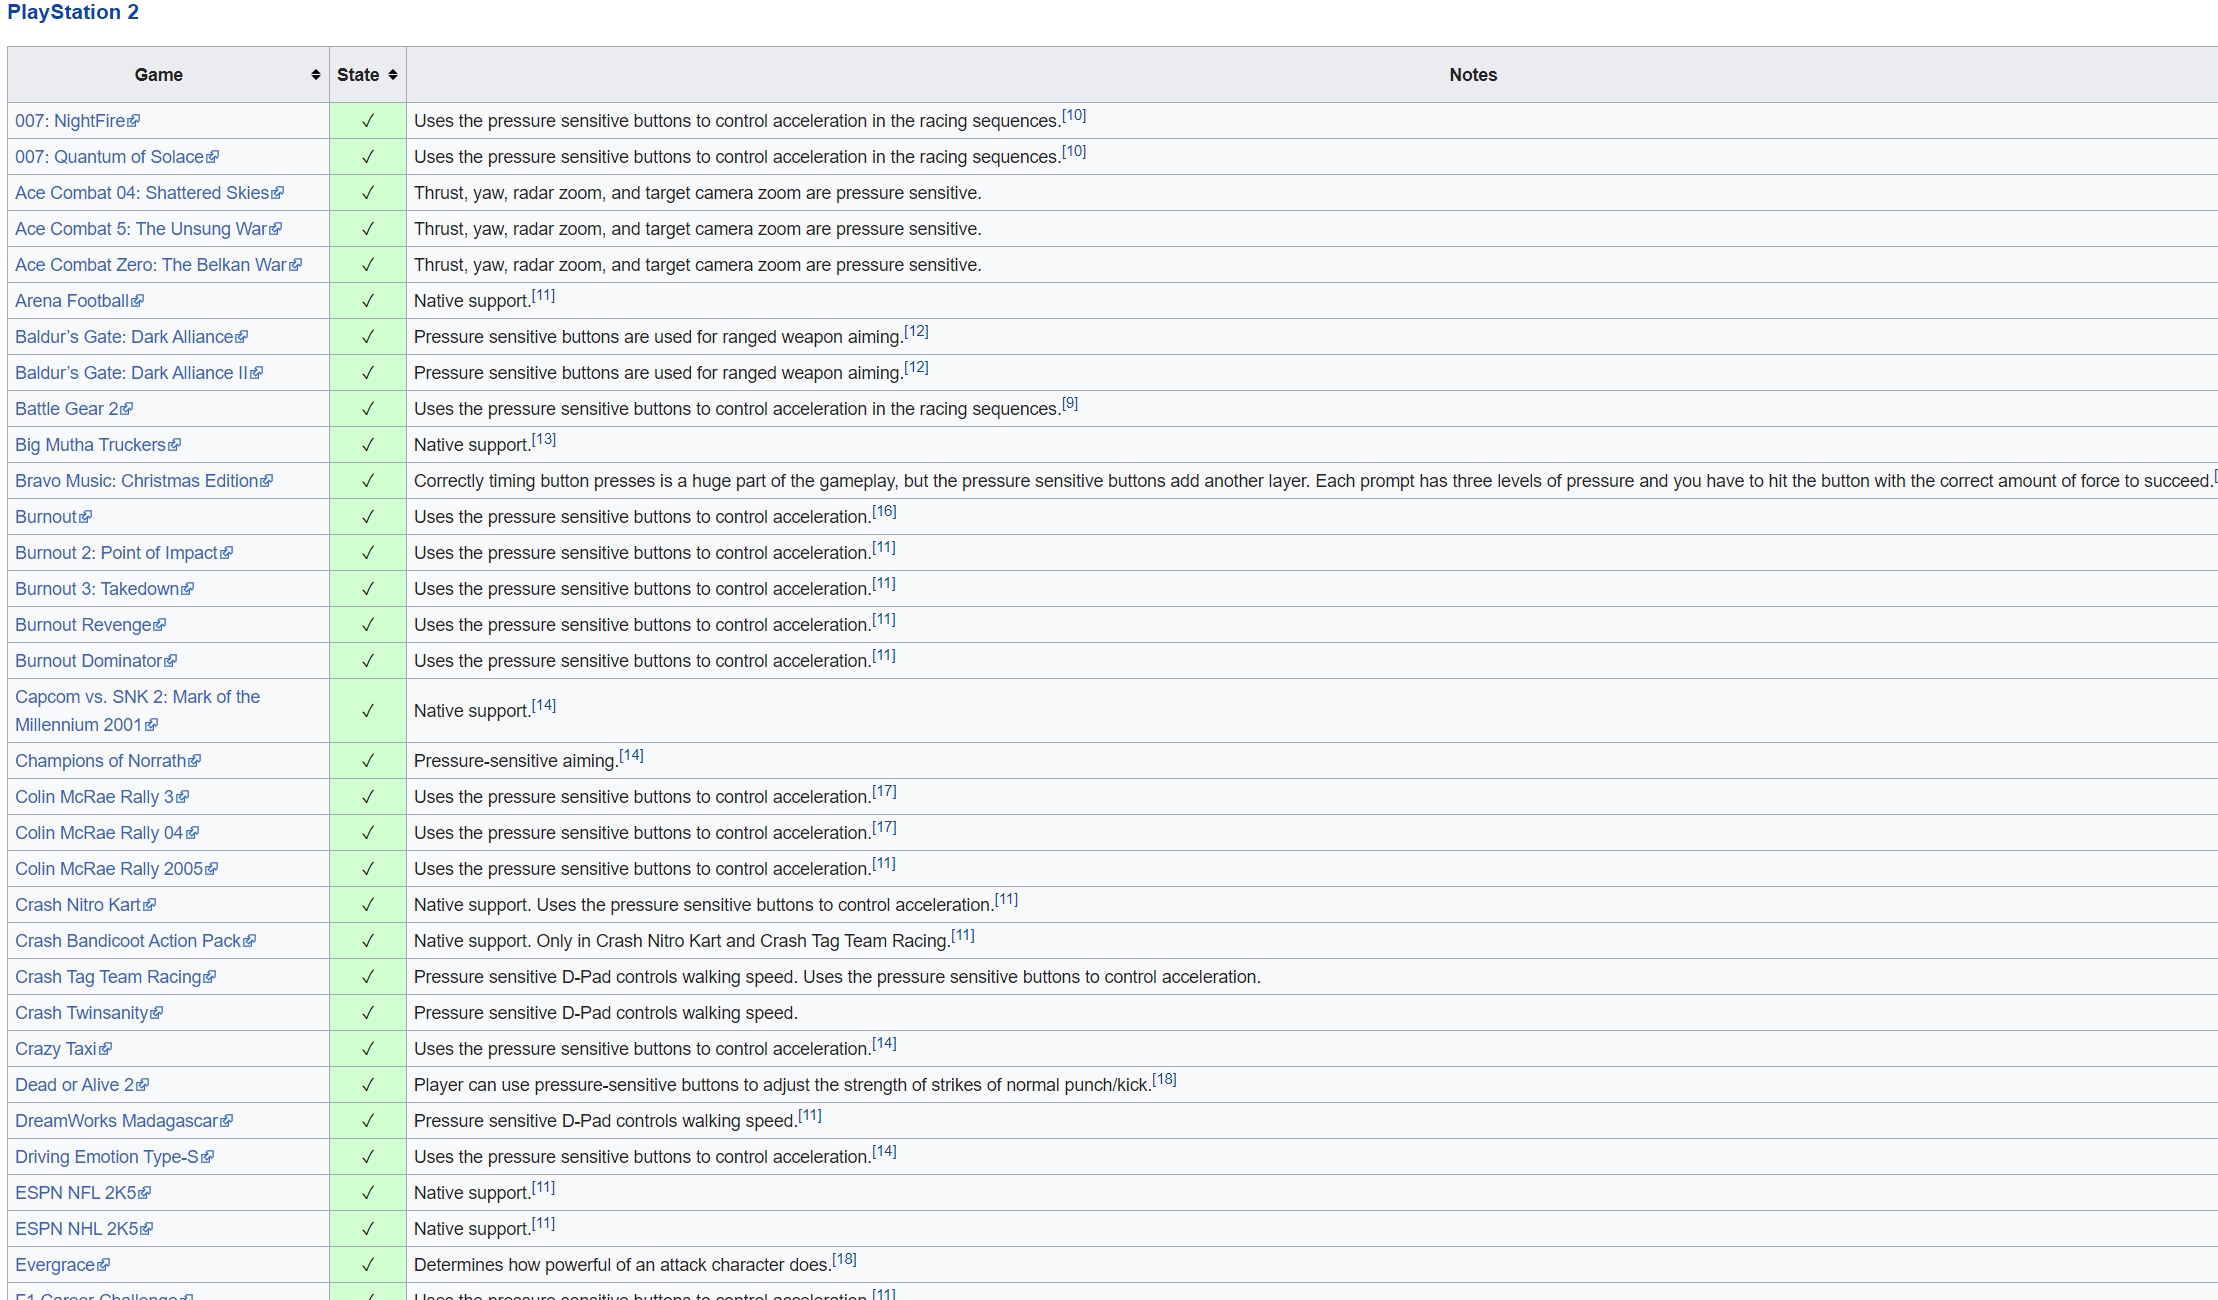The height and width of the screenshot is (1300, 2218).
Task: Open Ace Combat Zero: The Belkan War link
Action: coord(158,265)
